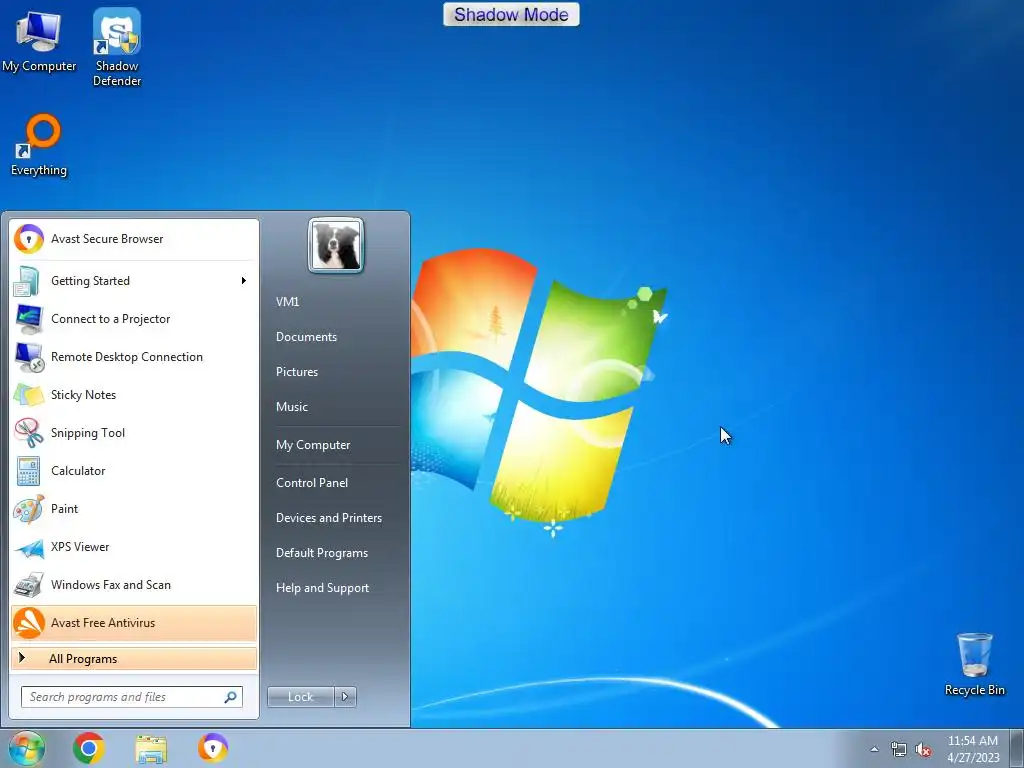Click the Getting Started icon

(x=28, y=281)
